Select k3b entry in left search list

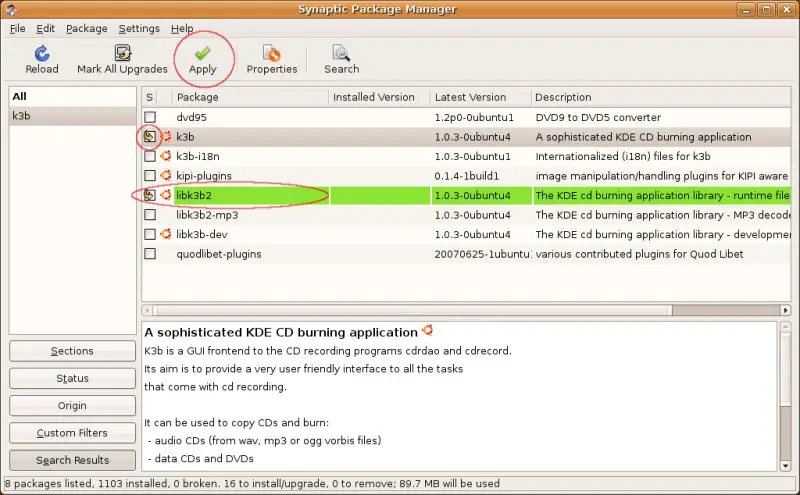(72, 116)
